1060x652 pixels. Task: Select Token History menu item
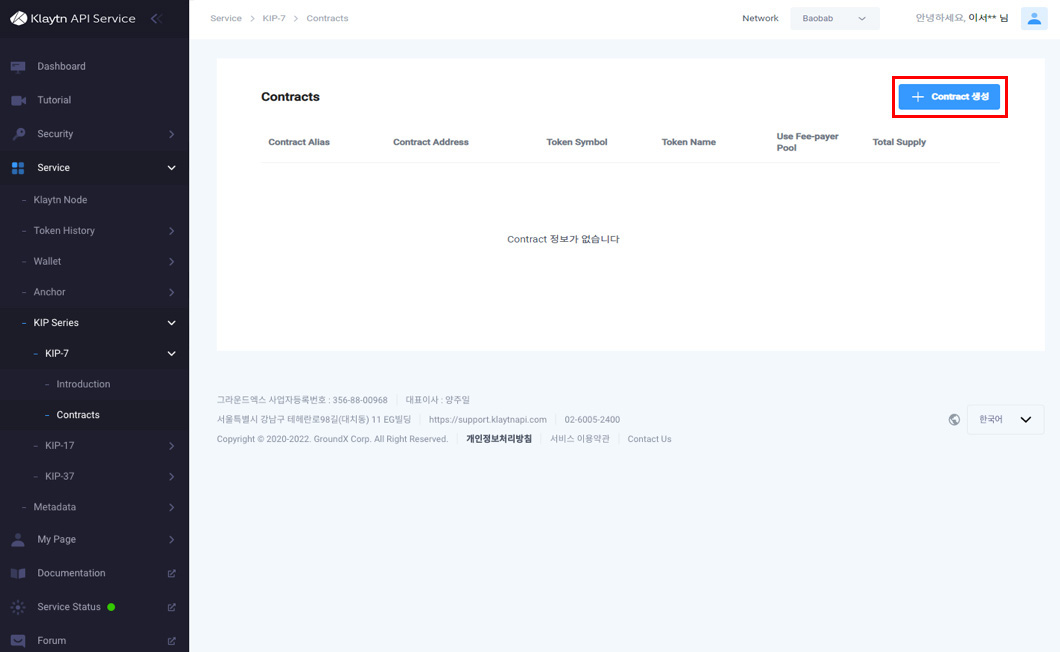click(64, 231)
